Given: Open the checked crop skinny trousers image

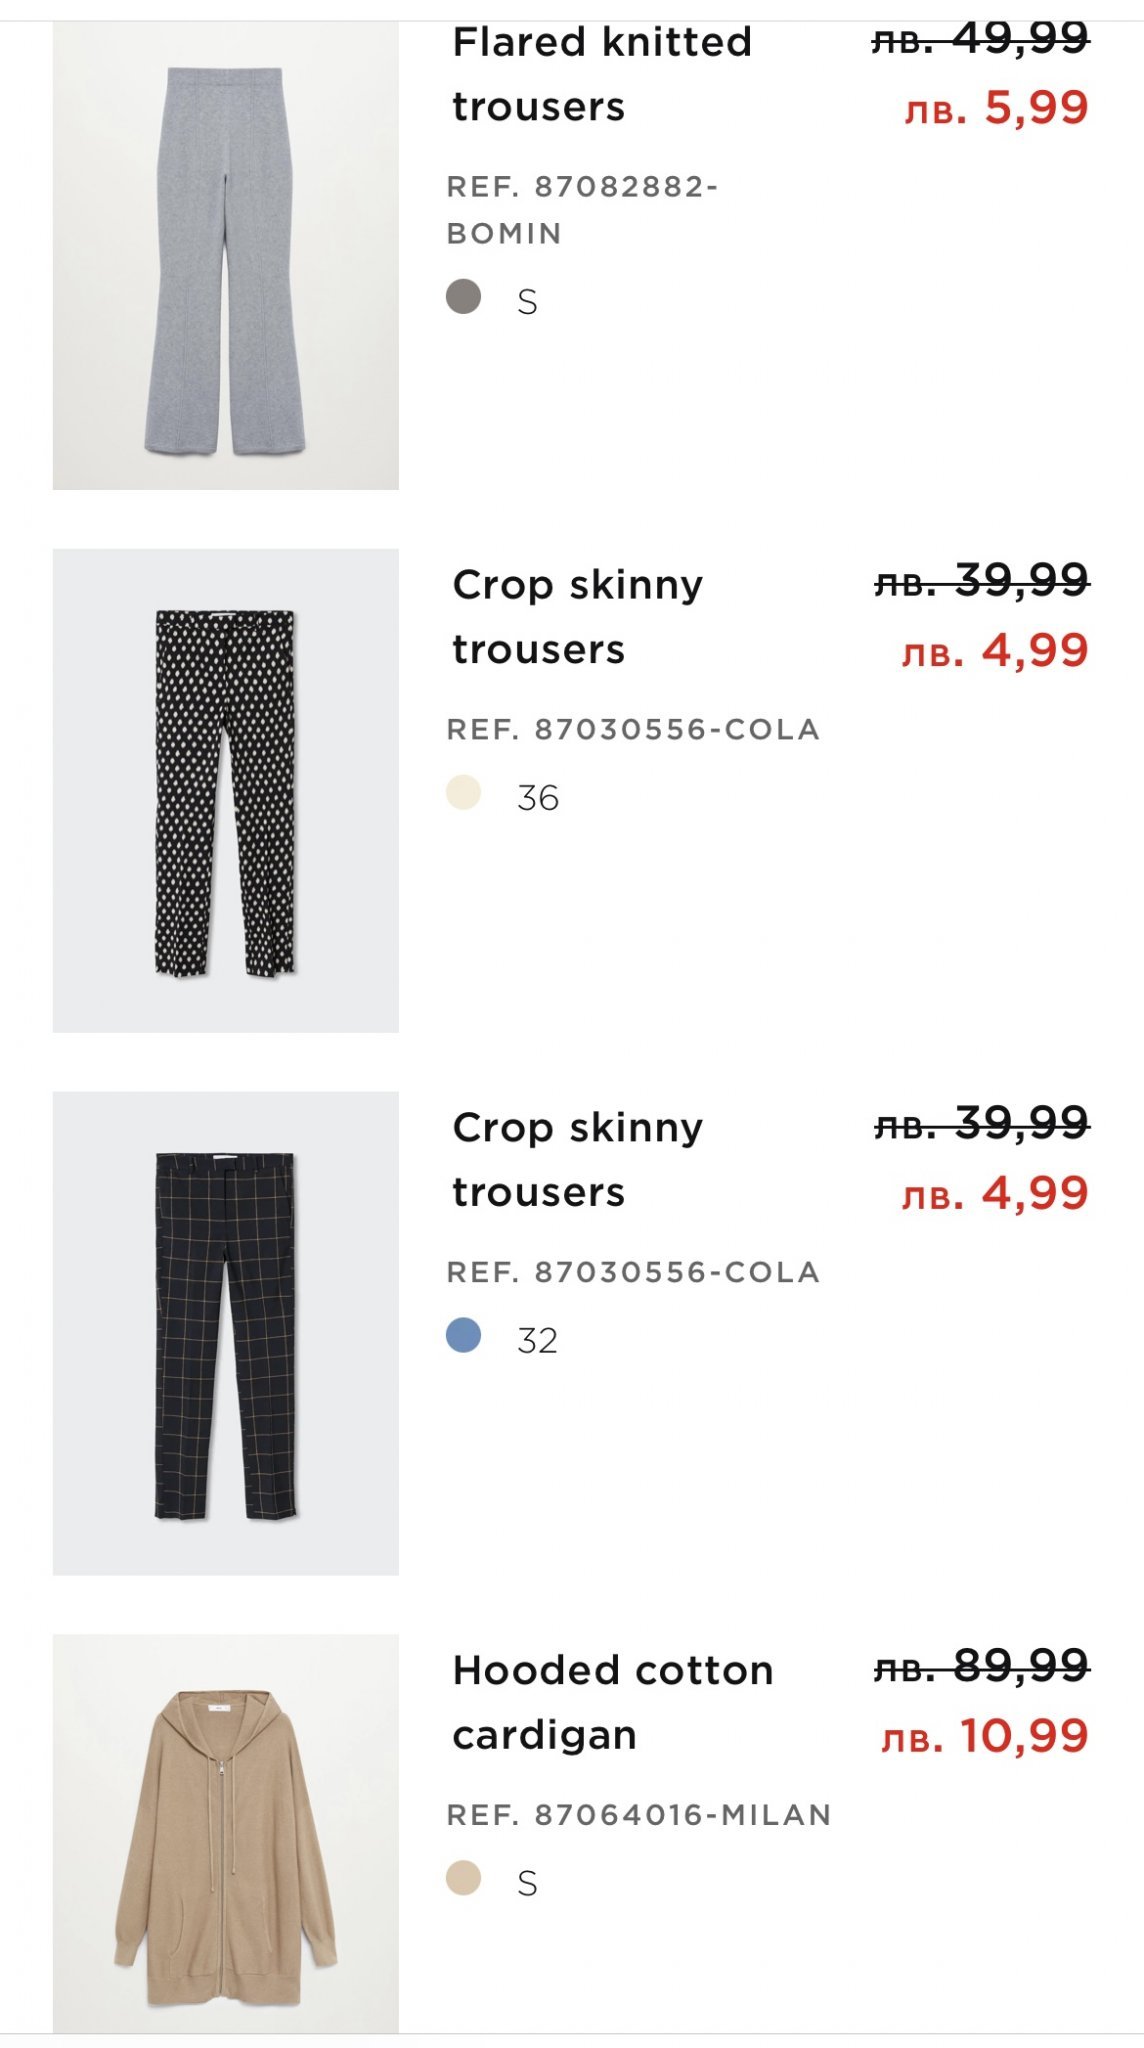Looking at the screenshot, I should point(225,1333).
